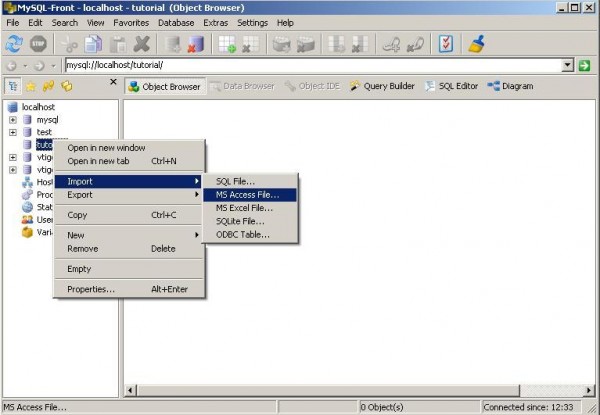Choose MS Excel File... option
The width and height of the screenshot is (600, 415).
click(250, 208)
